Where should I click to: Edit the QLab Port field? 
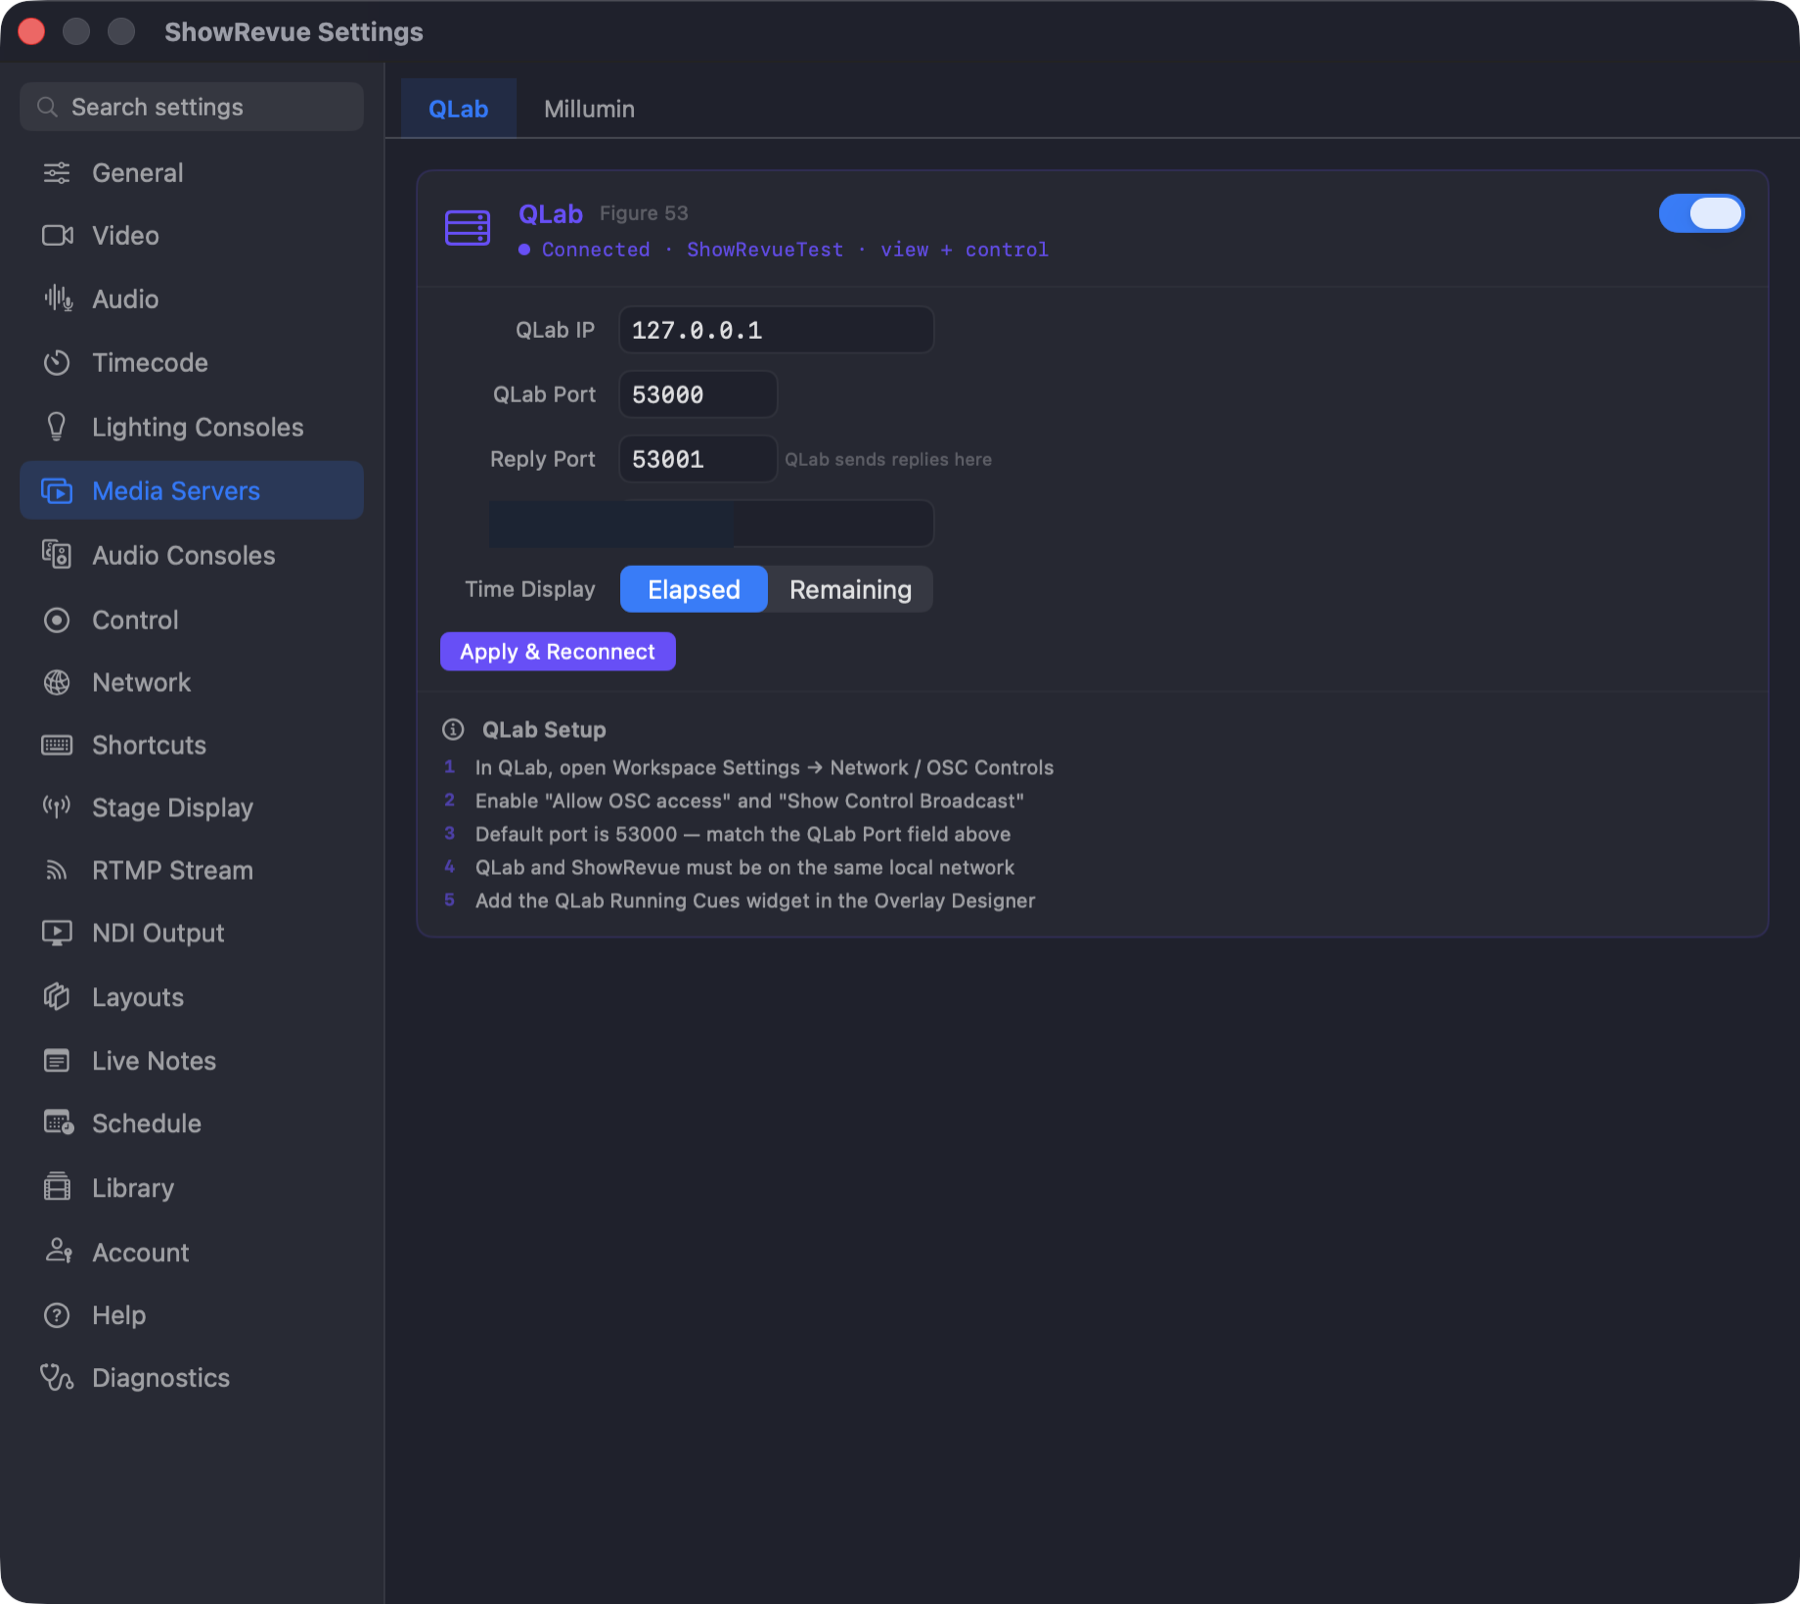coord(698,394)
